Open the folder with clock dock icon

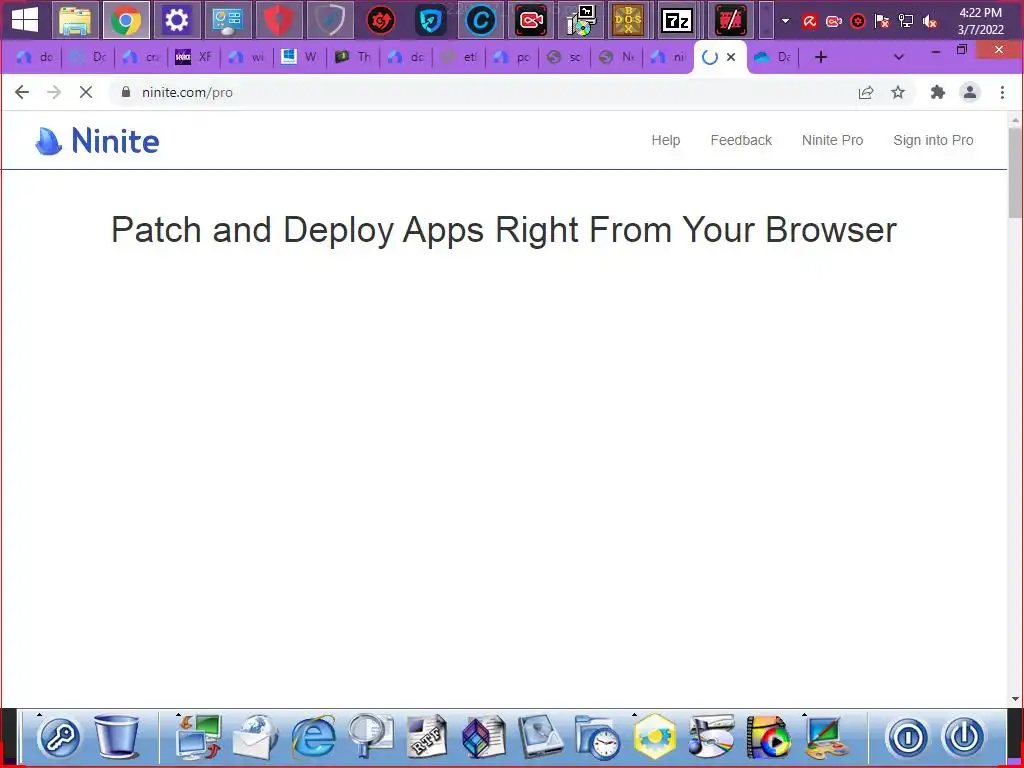pos(598,736)
